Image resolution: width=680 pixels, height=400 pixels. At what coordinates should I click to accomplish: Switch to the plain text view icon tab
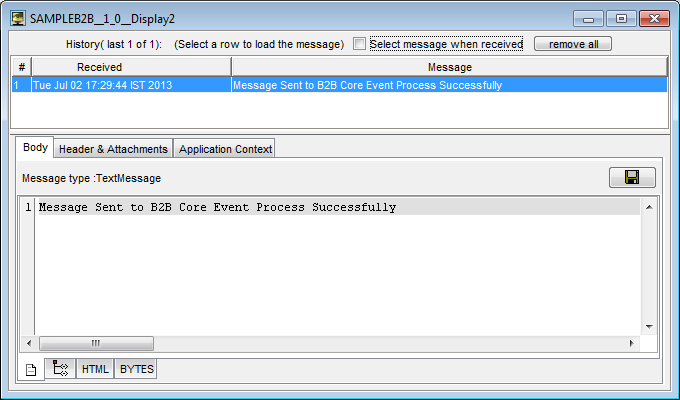[31, 370]
